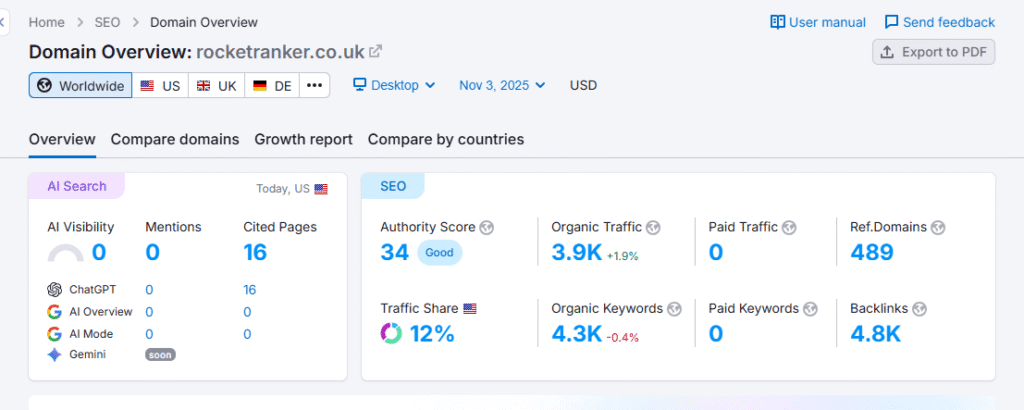Click the Domain Overview breadcrumb text
The width and height of the screenshot is (1024, 410).
[x=204, y=22]
